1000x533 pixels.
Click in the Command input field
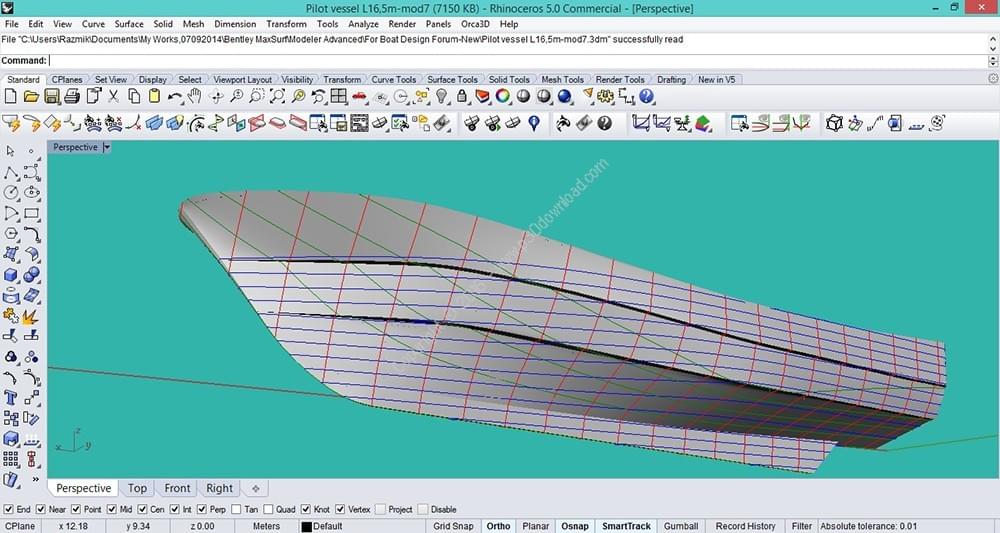(518, 61)
